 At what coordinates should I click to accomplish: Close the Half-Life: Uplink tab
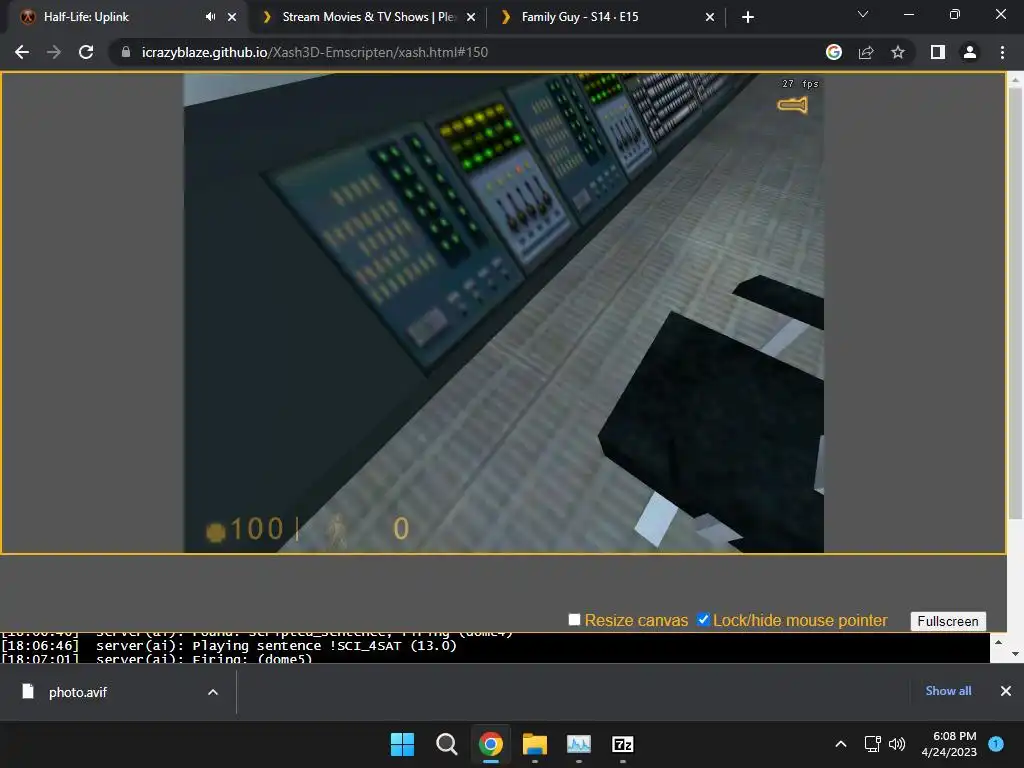[x=232, y=17]
